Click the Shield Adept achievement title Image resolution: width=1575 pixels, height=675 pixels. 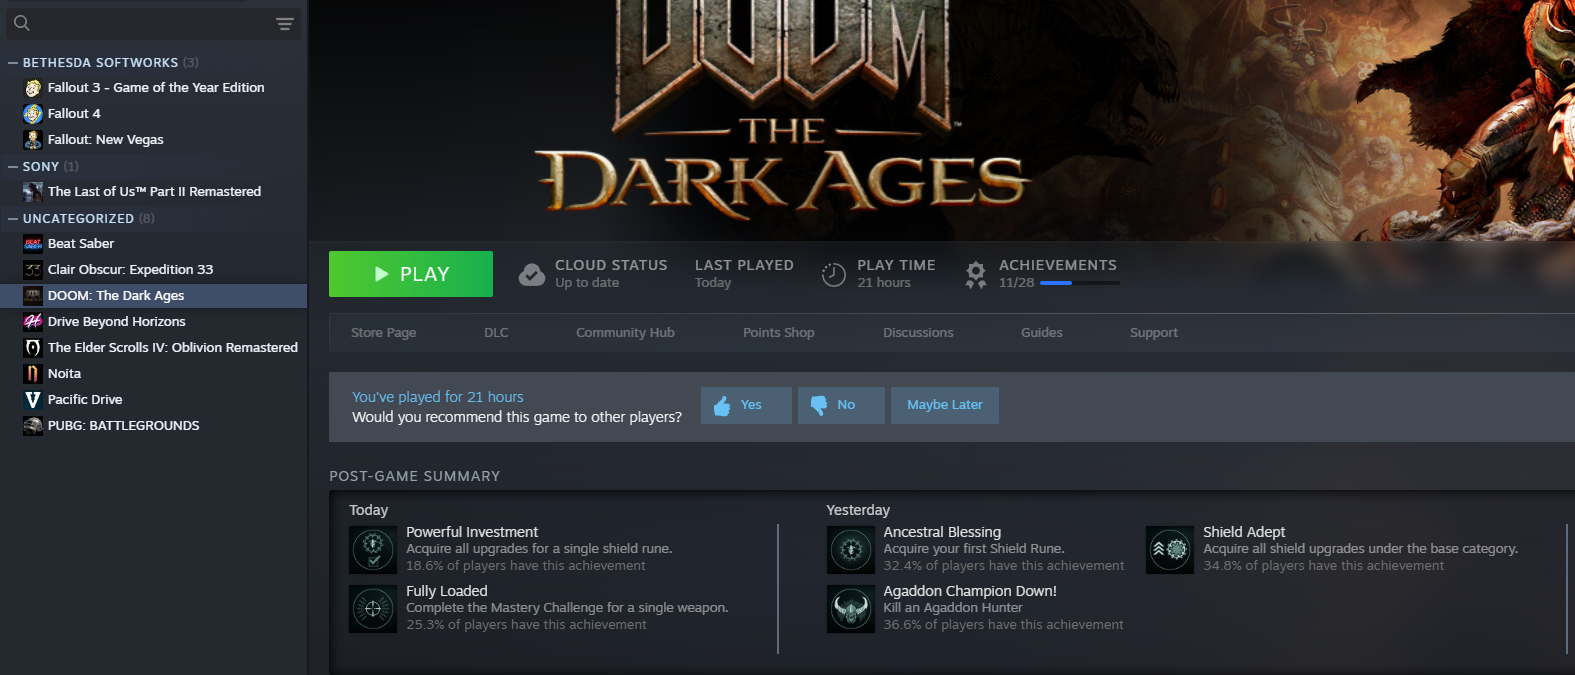[x=1244, y=532]
